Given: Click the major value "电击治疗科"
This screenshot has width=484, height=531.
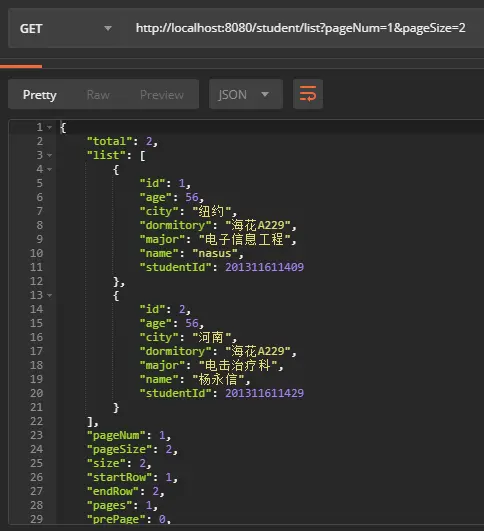Looking at the screenshot, I should [238, 366].
